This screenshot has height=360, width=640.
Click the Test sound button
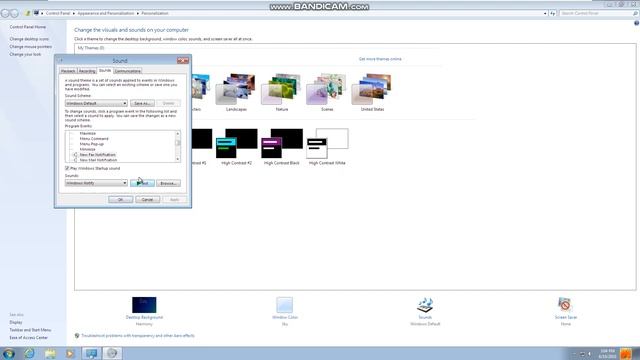[x=142, y=183]
